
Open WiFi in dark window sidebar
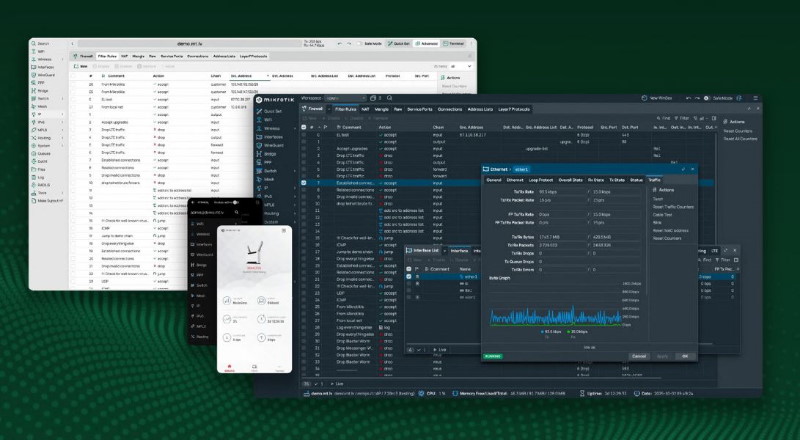click(x=265, y=120)
